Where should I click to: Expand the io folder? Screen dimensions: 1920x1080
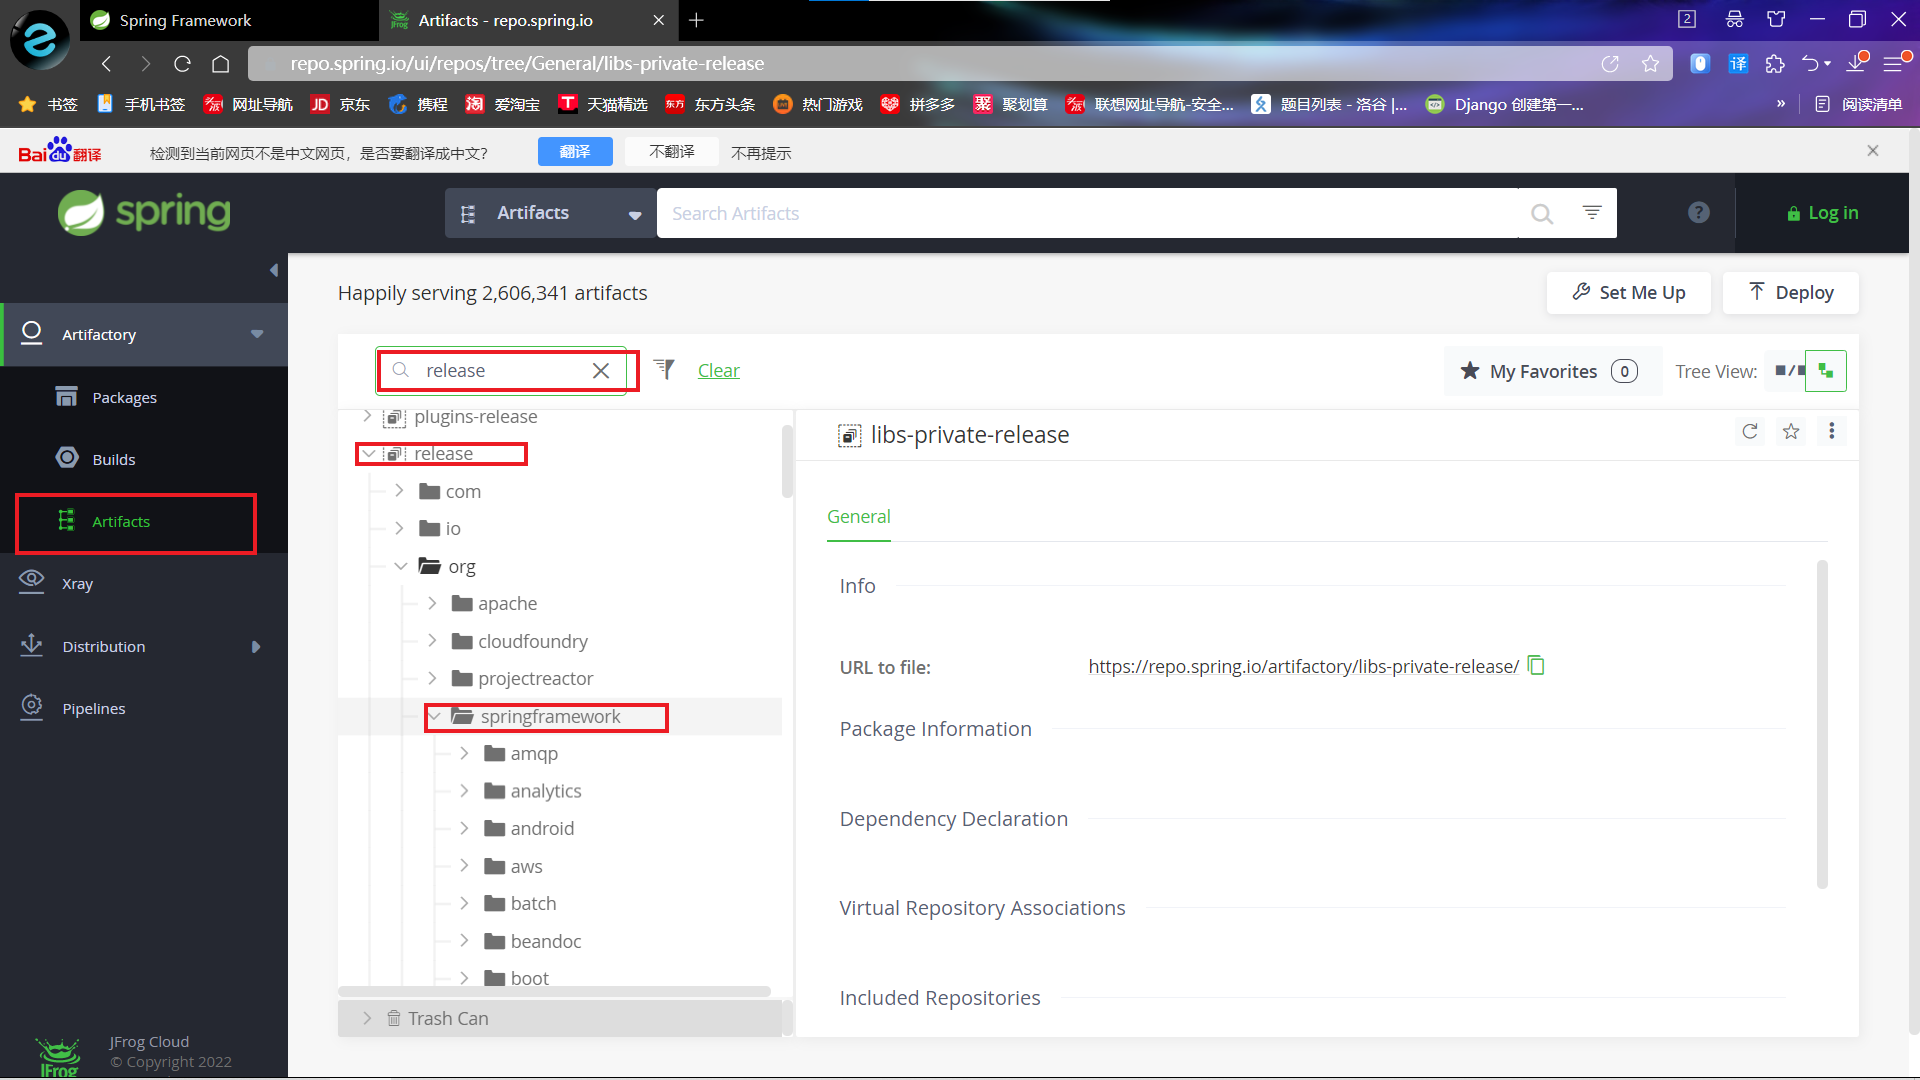click(x=400, y=528)
